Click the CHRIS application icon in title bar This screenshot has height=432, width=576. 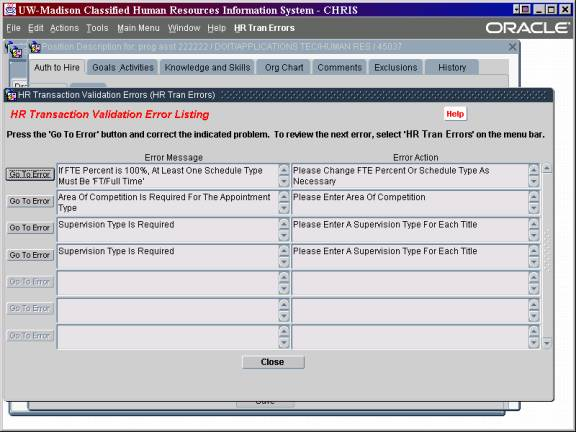coord(10,10)
